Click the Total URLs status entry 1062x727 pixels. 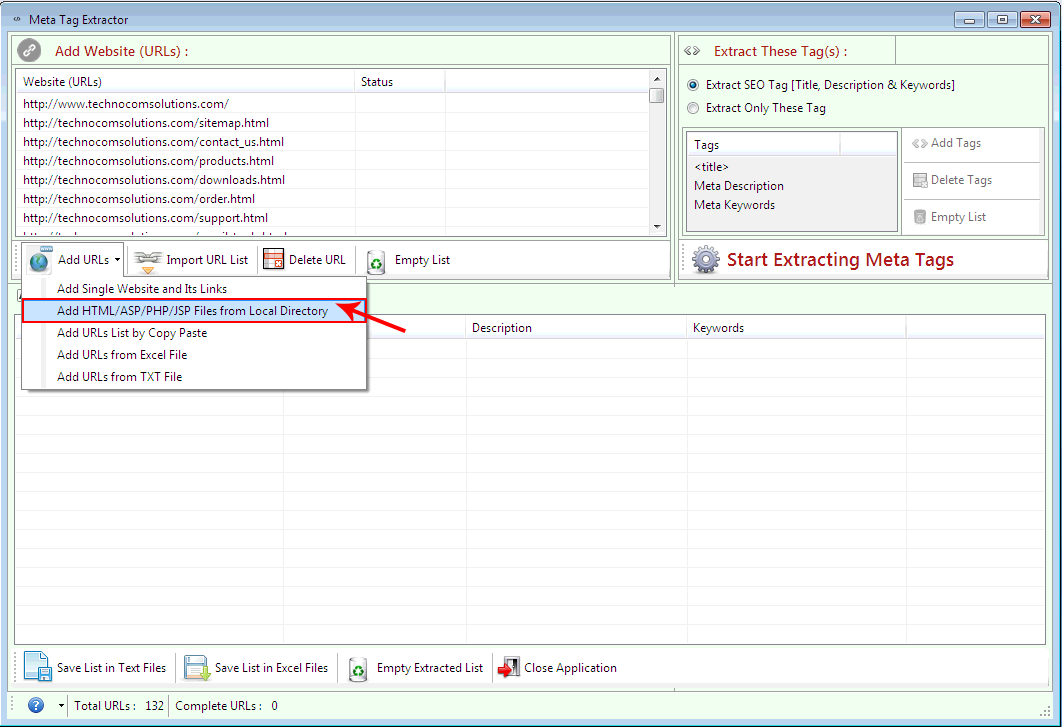coord(119,705)
